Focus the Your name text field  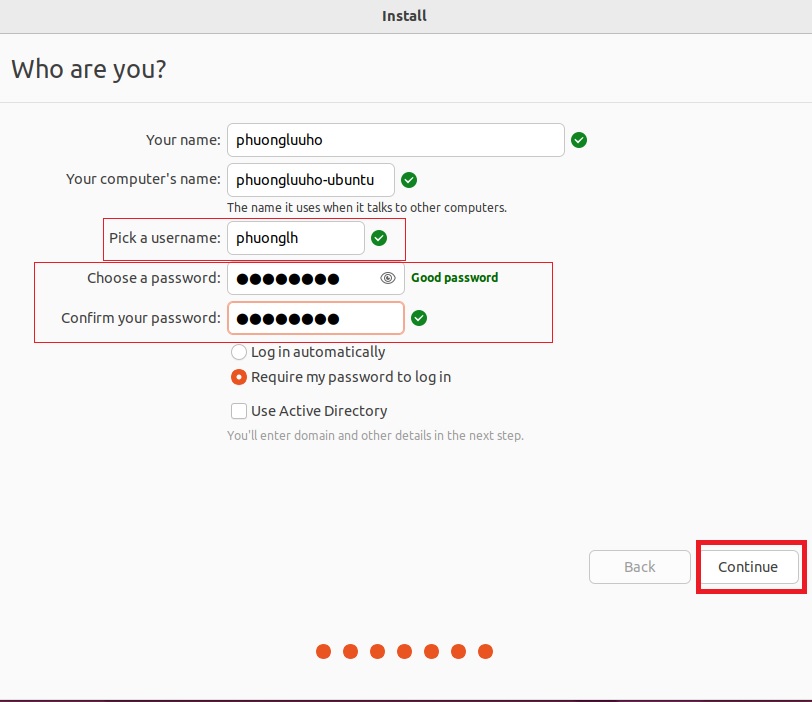[395, 140]
